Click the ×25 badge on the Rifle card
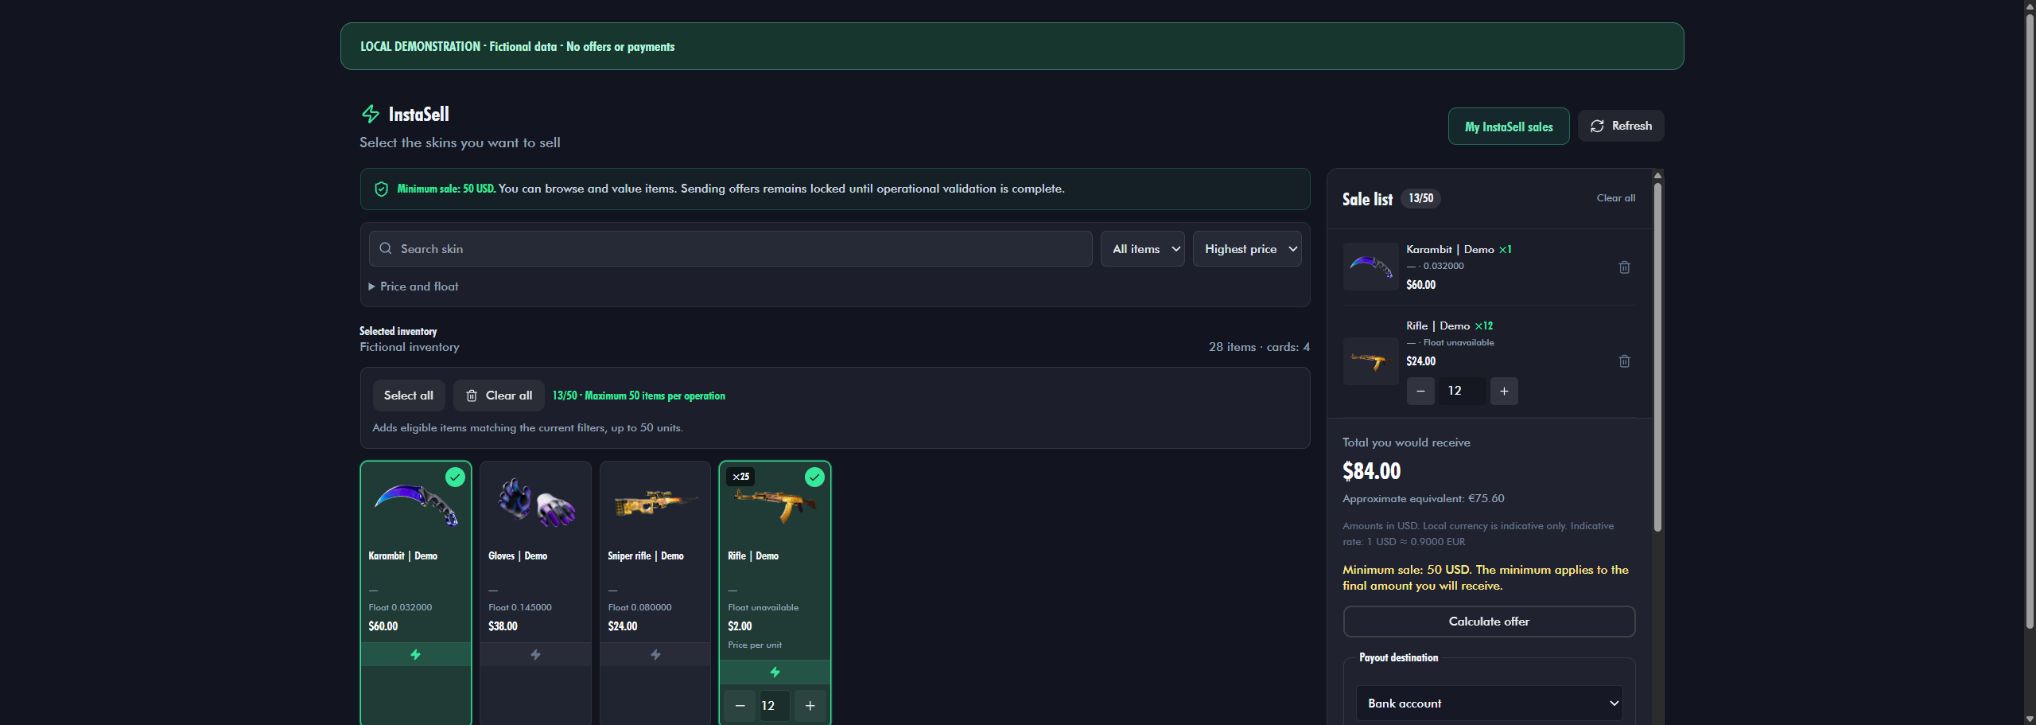This screenshot has width=2036, height=725. click(x=741, y=477)
